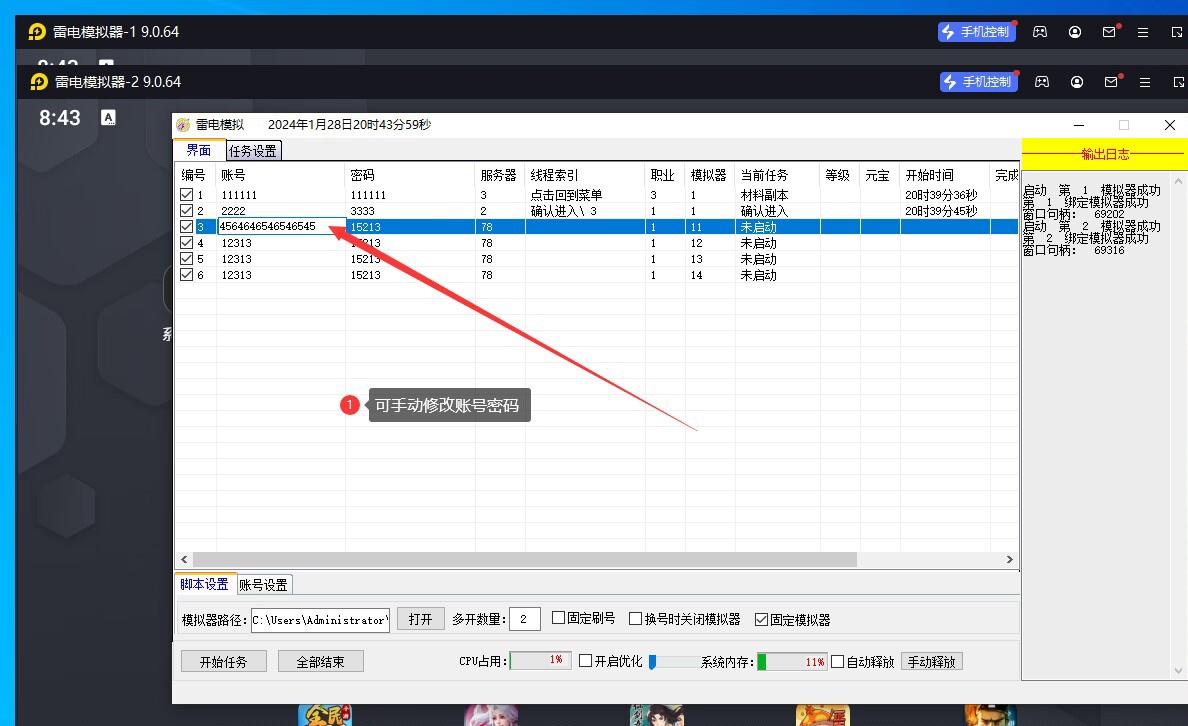Click 手机控制 button in 雷电模拟器-2 window
Viewport: 1188px width, 726px height.
pyautogui.click(x=979, y=82)
